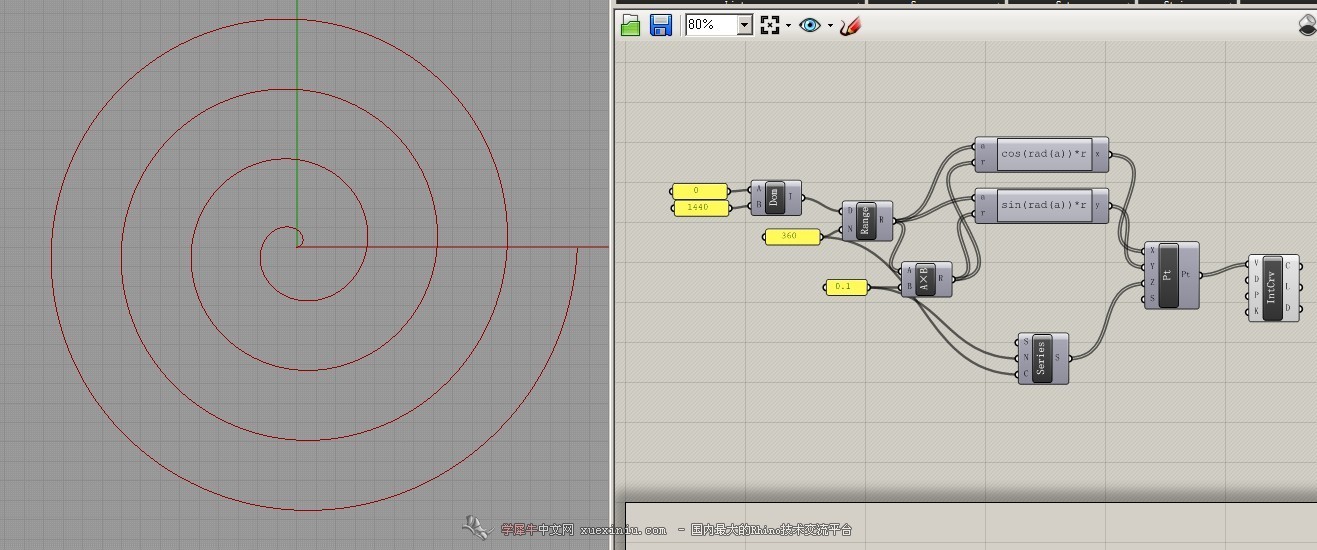Viewport: 1317px width, 550px height.
Task: Select the red sketch pencil tool
Action: 851,25
